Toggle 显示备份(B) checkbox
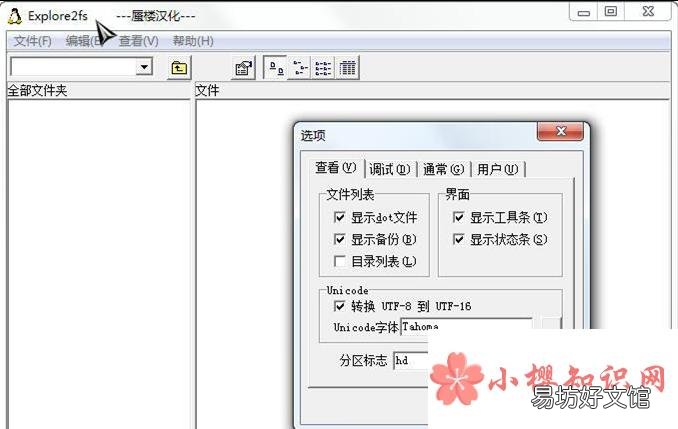The width and height of the screenshot is (678, 429). [340, 239]
